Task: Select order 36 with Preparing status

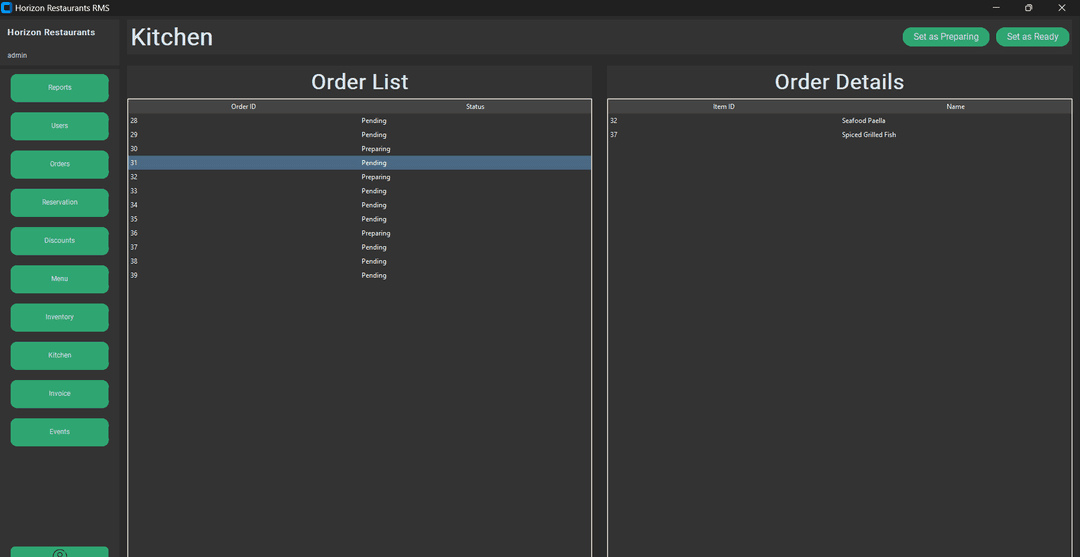Action: 360,233
